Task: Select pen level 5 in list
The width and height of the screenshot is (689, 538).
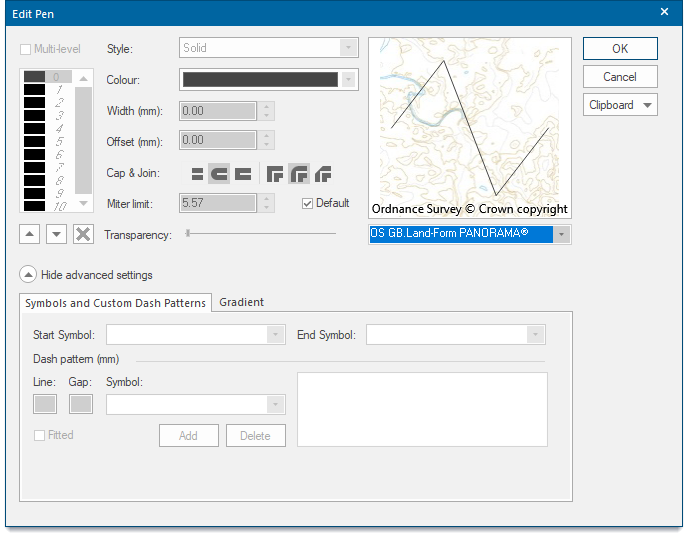Action: pos(47,142)
